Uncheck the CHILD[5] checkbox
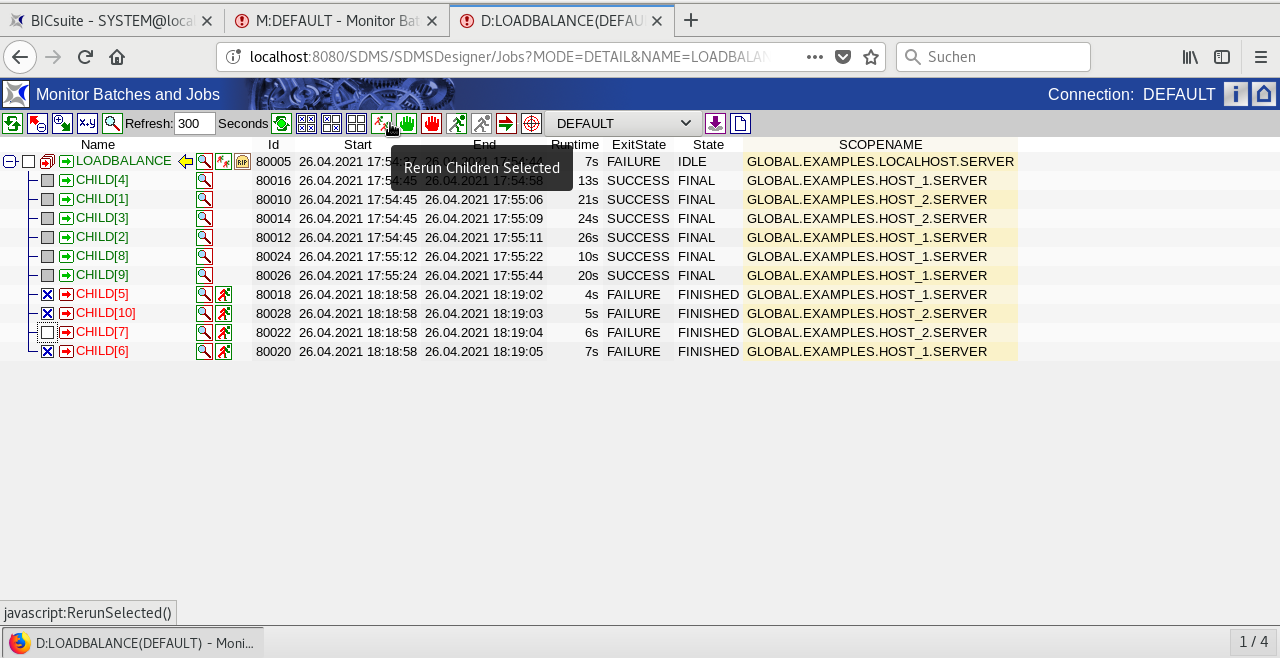The image size is (1280, 658). click(47, 295)
